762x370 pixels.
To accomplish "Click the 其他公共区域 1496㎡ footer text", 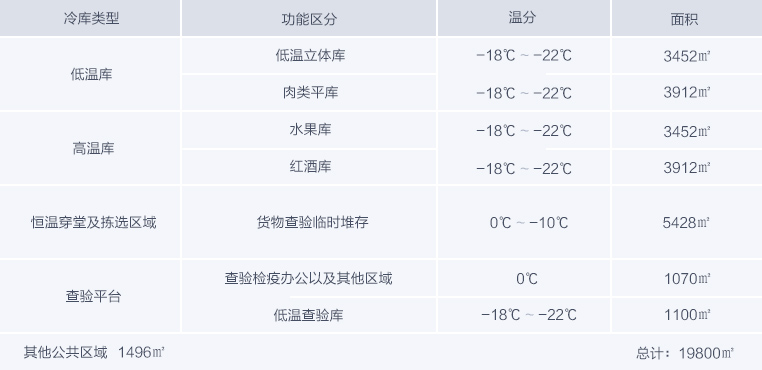I will (94, 352).
